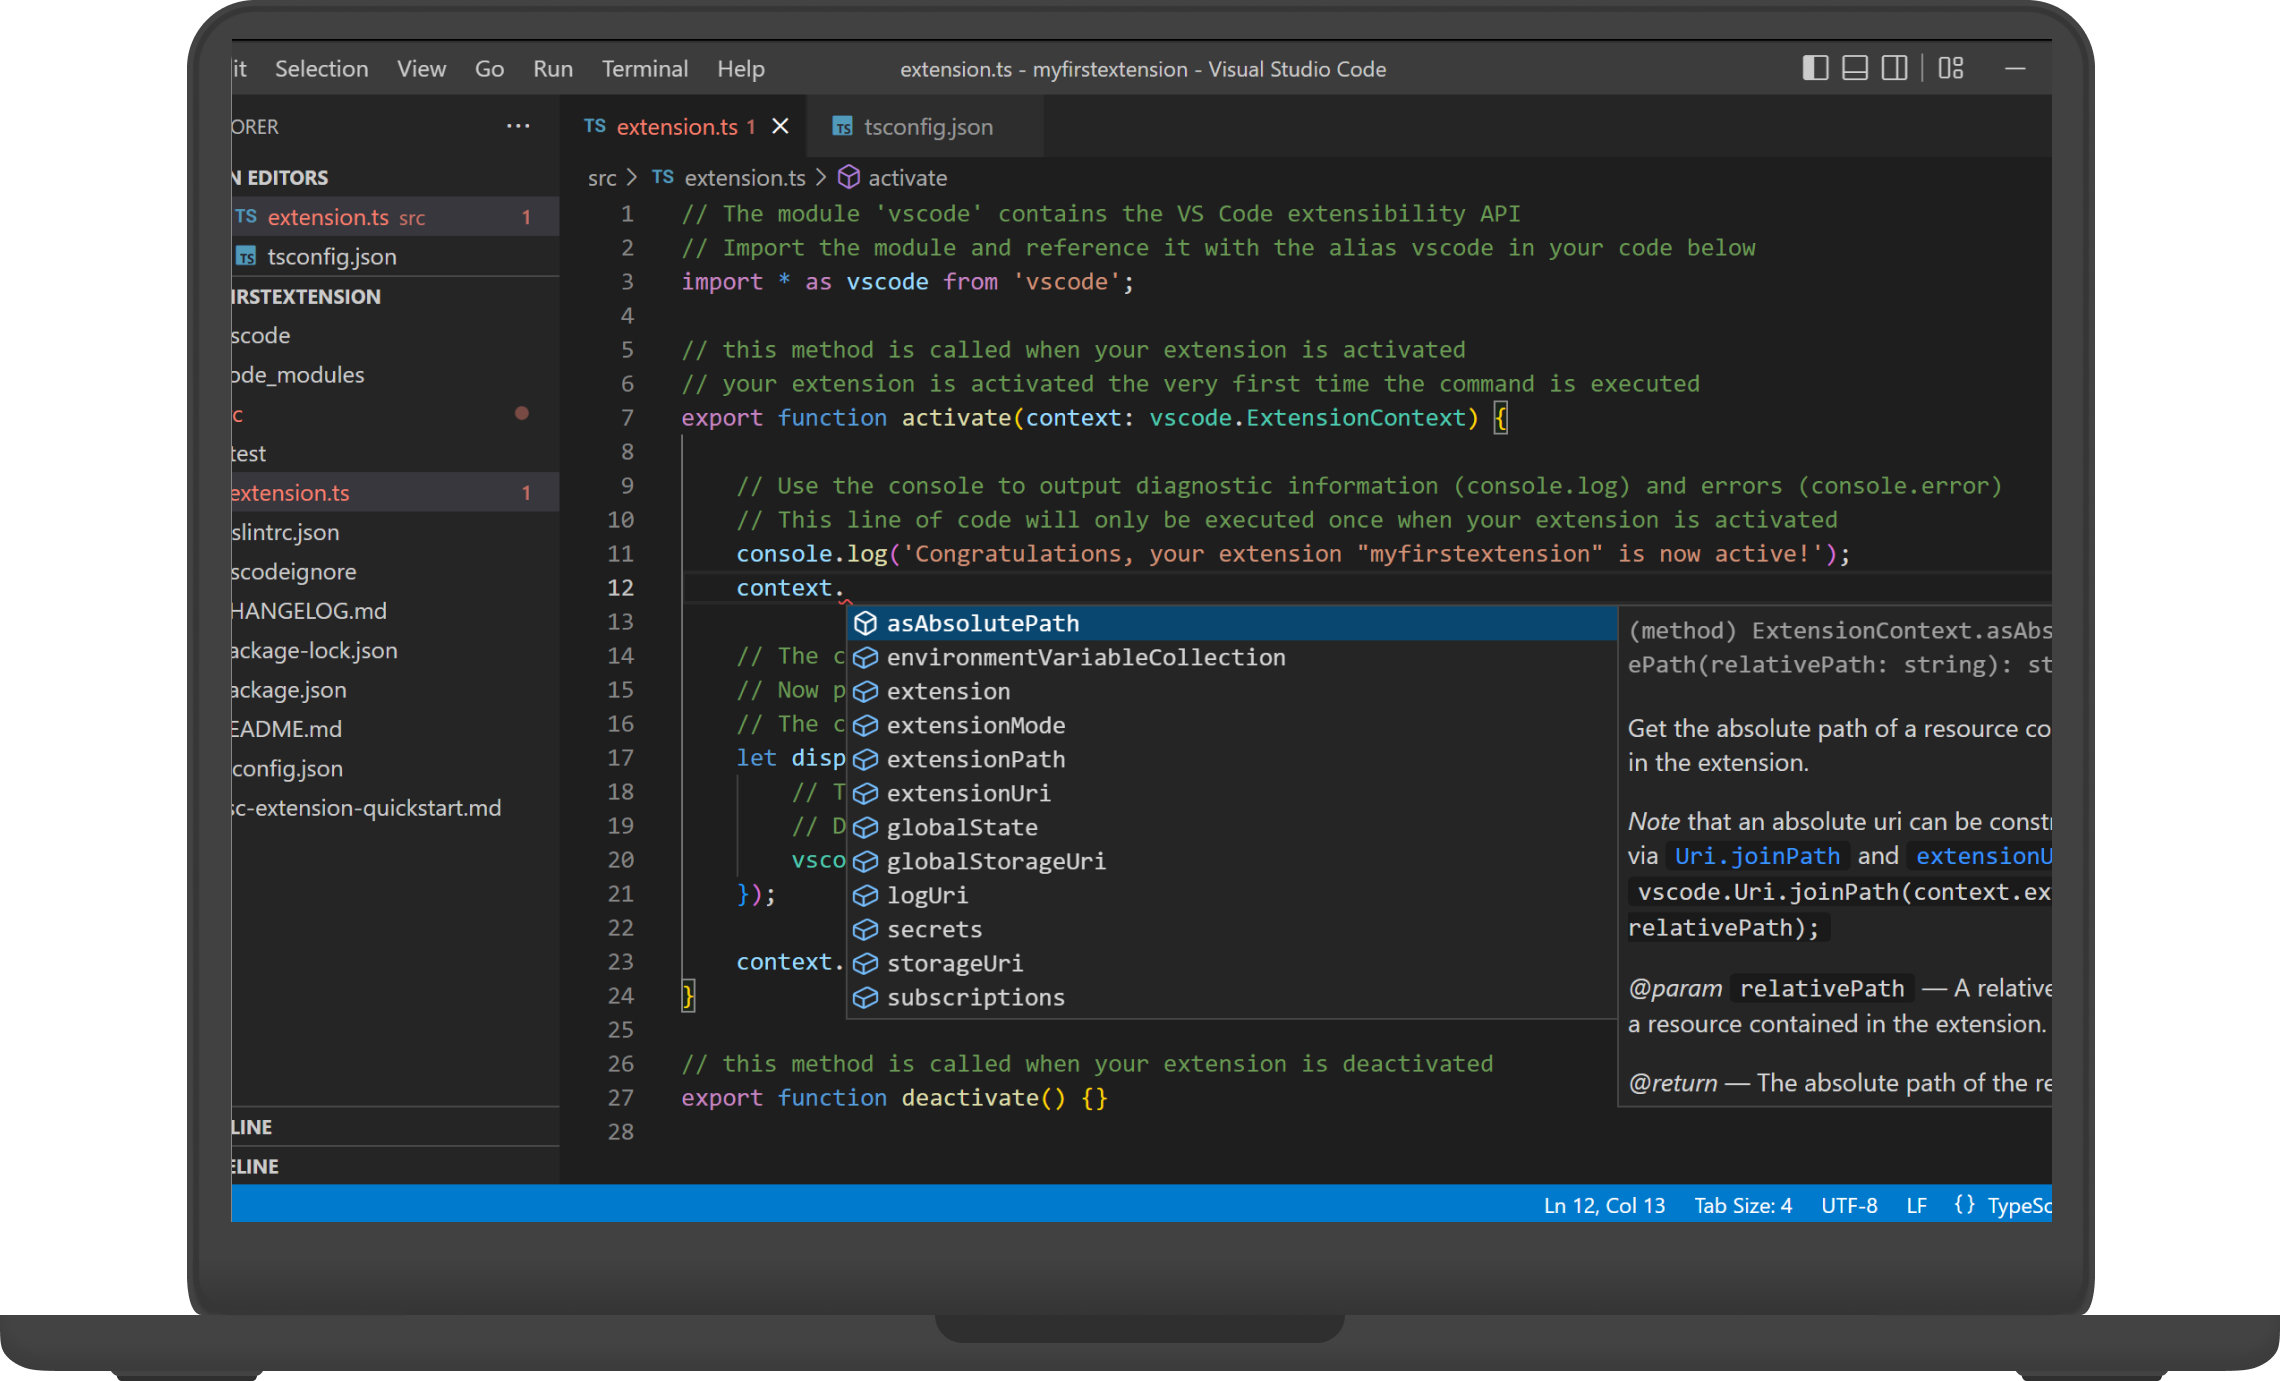Collapse the MYFIRSTEXTENSION folder section

(394, 297)
